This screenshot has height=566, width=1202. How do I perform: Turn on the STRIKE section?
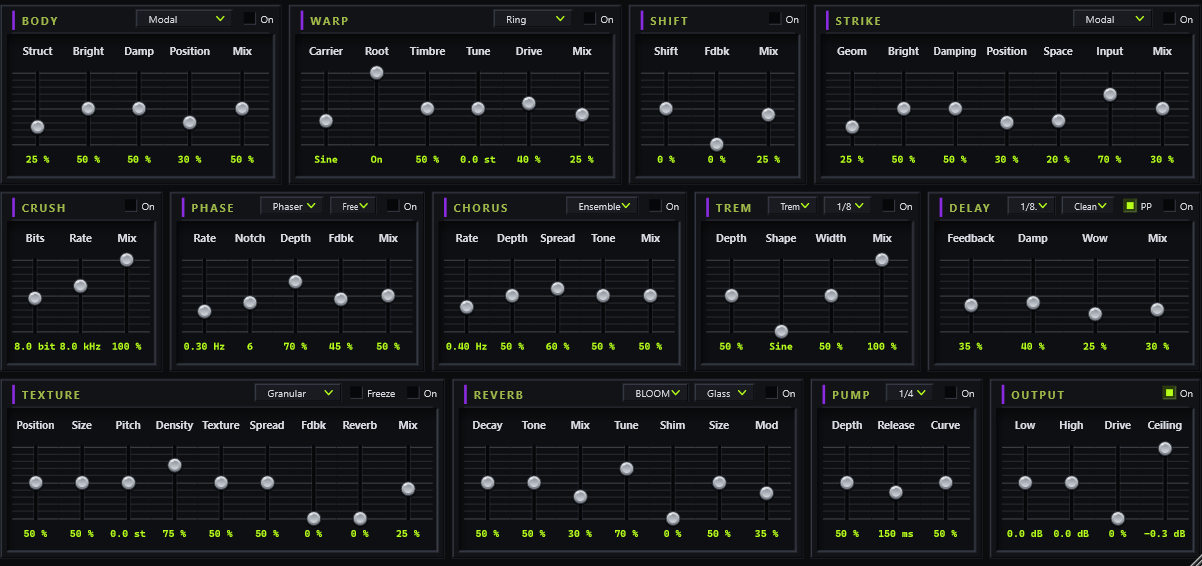coord(1170,19)
